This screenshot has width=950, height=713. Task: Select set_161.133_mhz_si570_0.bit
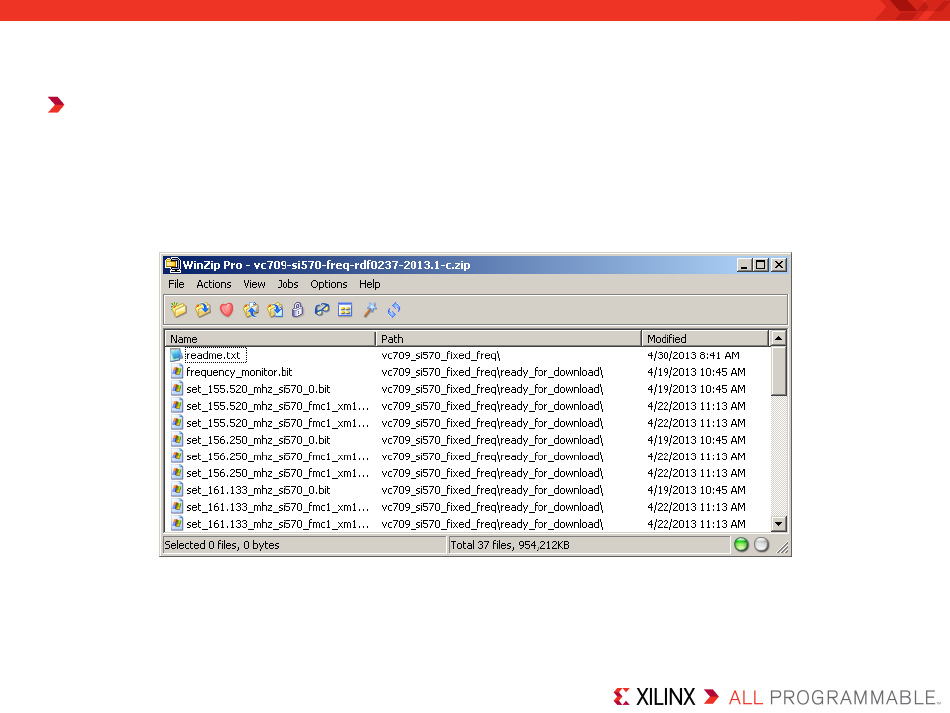[x=259, y=490]
